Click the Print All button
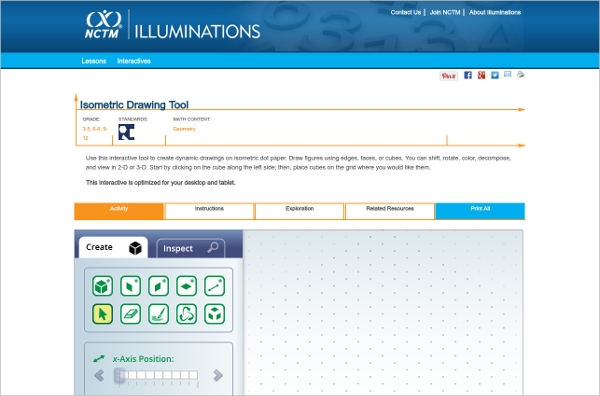Image resolution: width=600 pixels, height=396 pixels. click(480, 211)
